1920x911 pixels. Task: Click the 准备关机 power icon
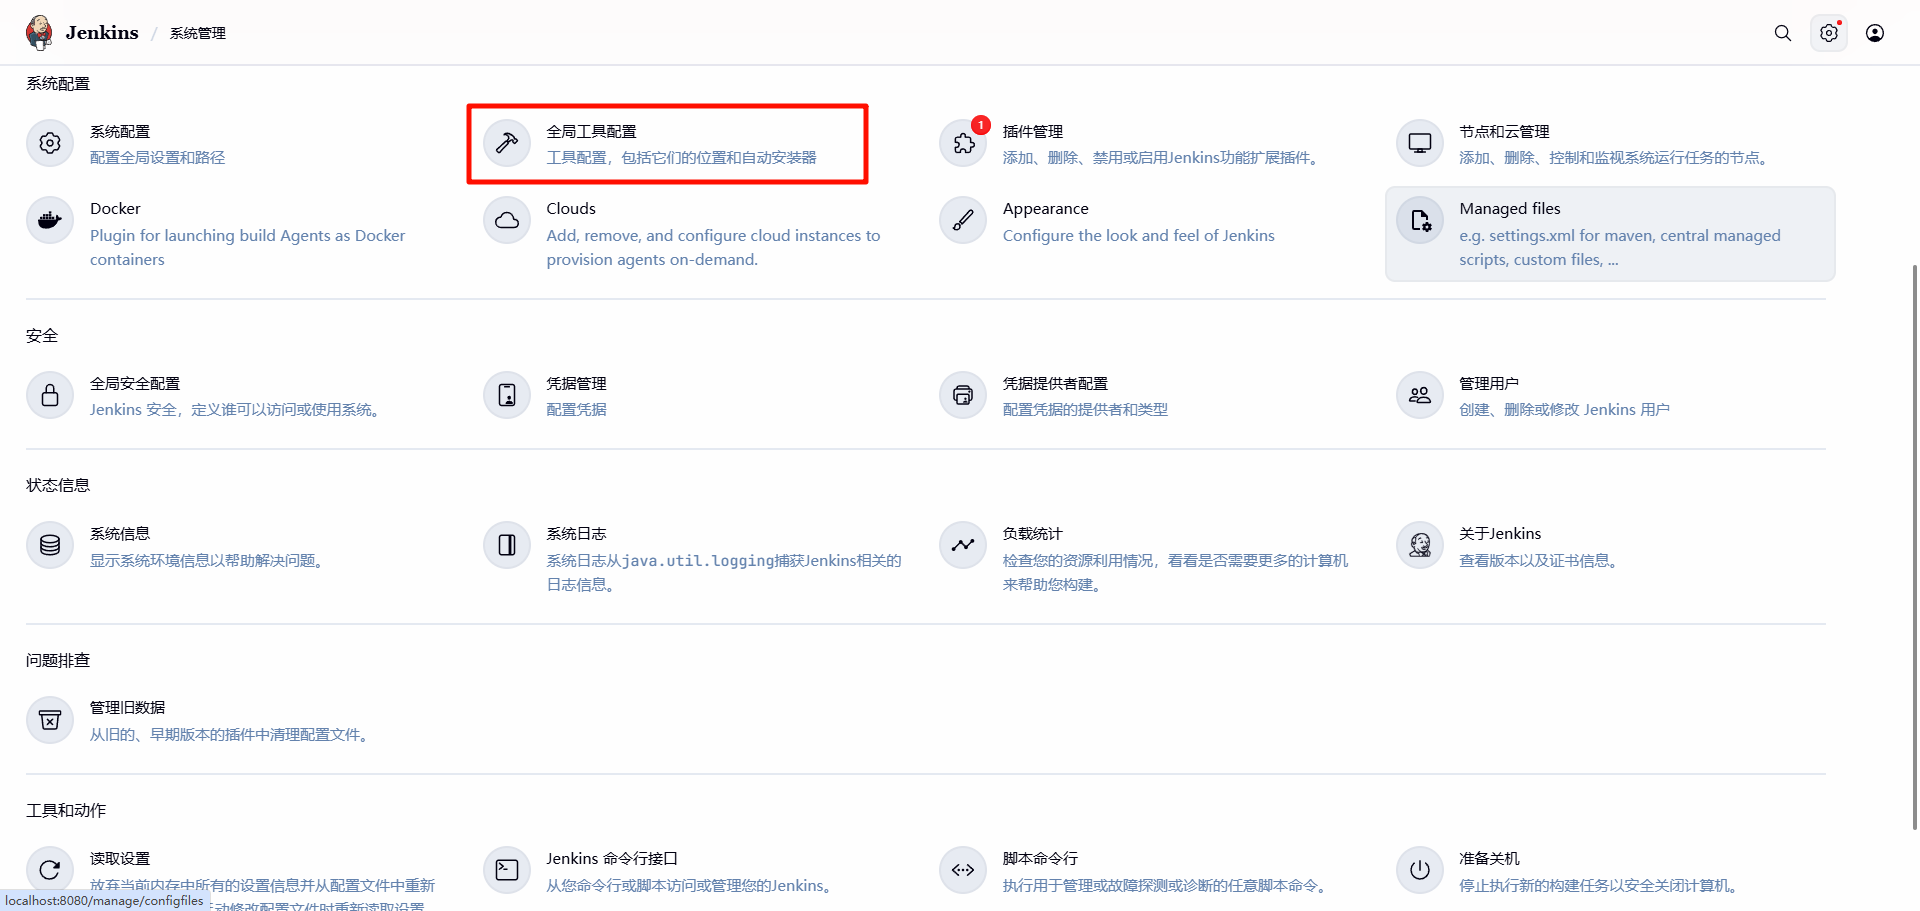1419,870
